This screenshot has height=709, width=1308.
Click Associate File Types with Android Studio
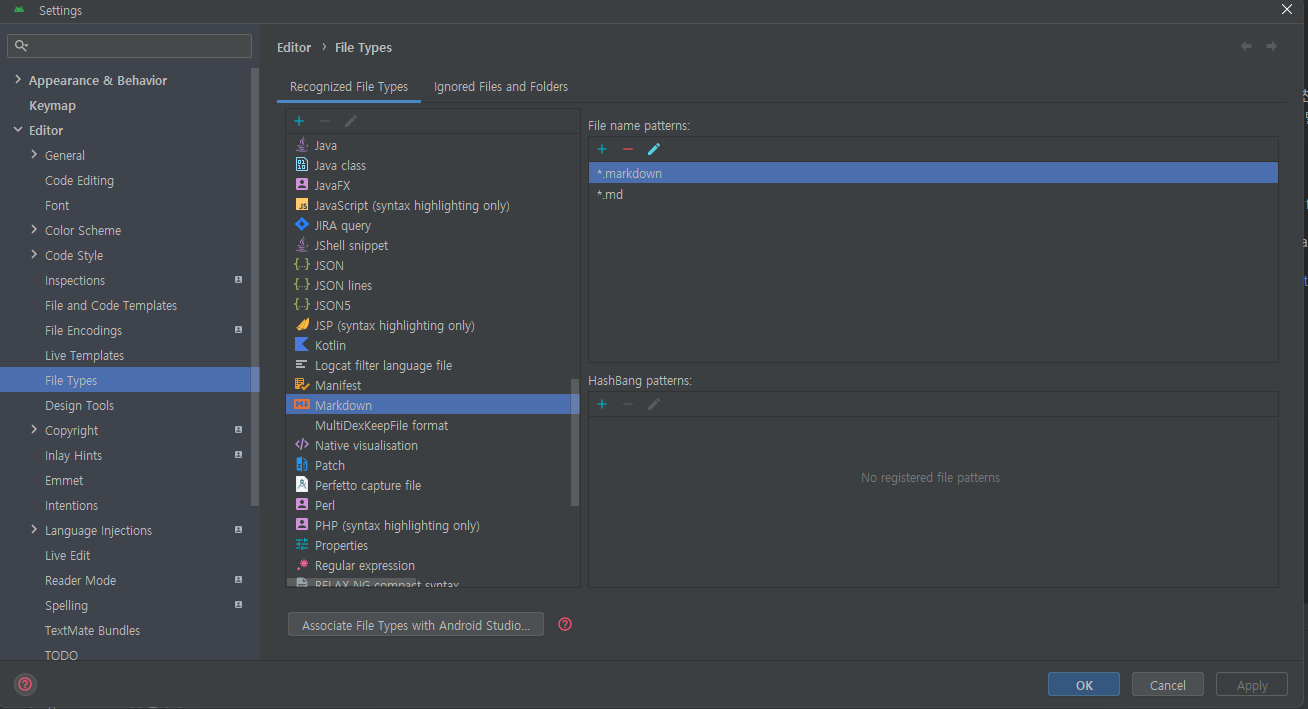[416, 625]
